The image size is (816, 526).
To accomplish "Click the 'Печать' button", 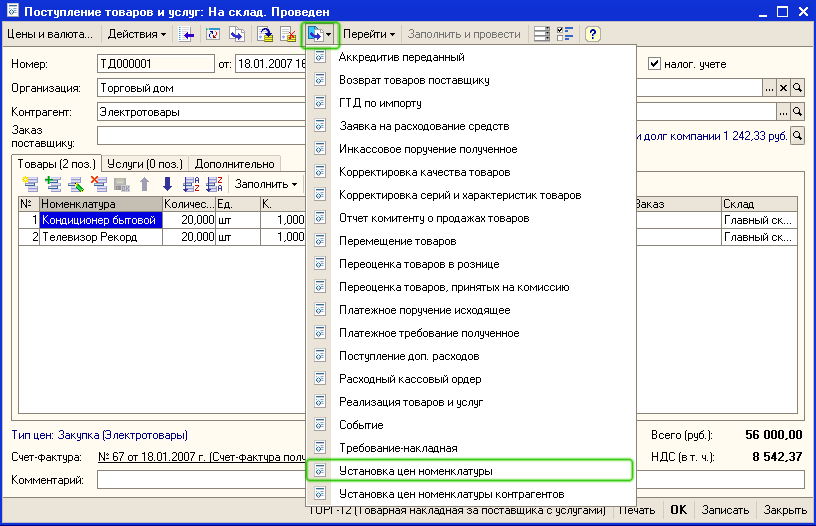I will tap(636, 510).
